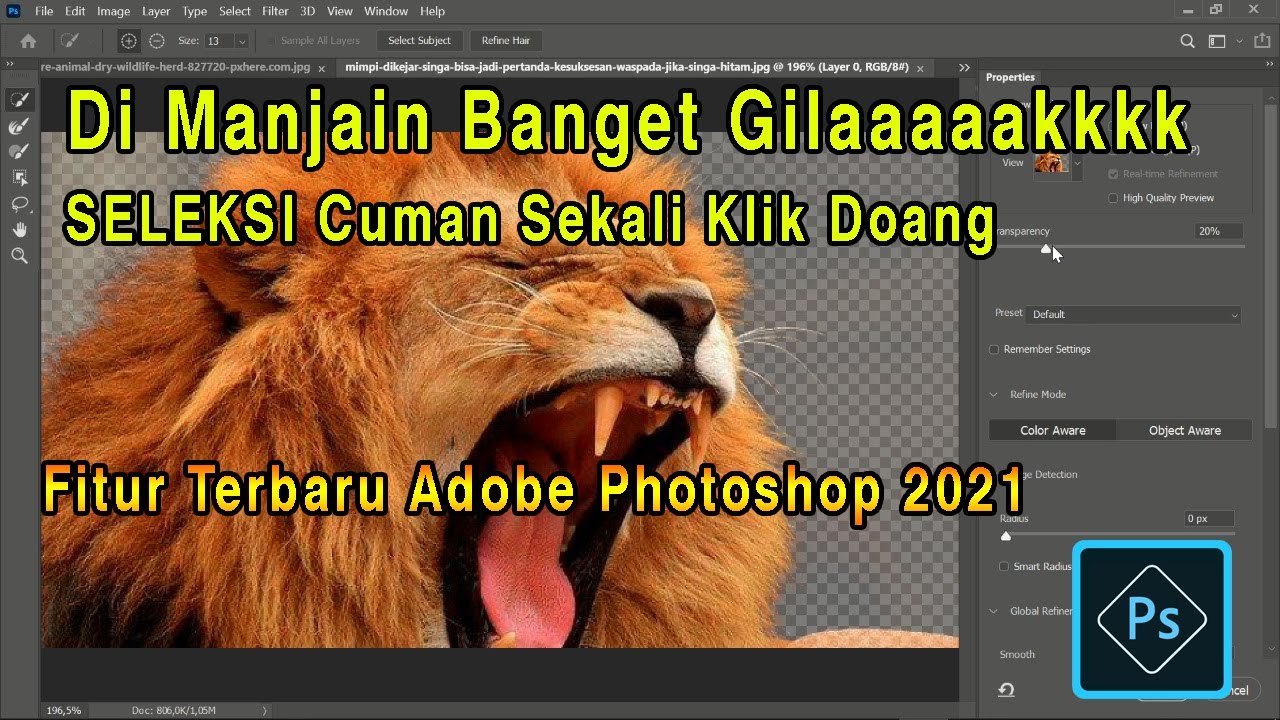The image size is (1280, 720).
Task: Open the tool preset picker brush icon
Action: pos(69,41)
